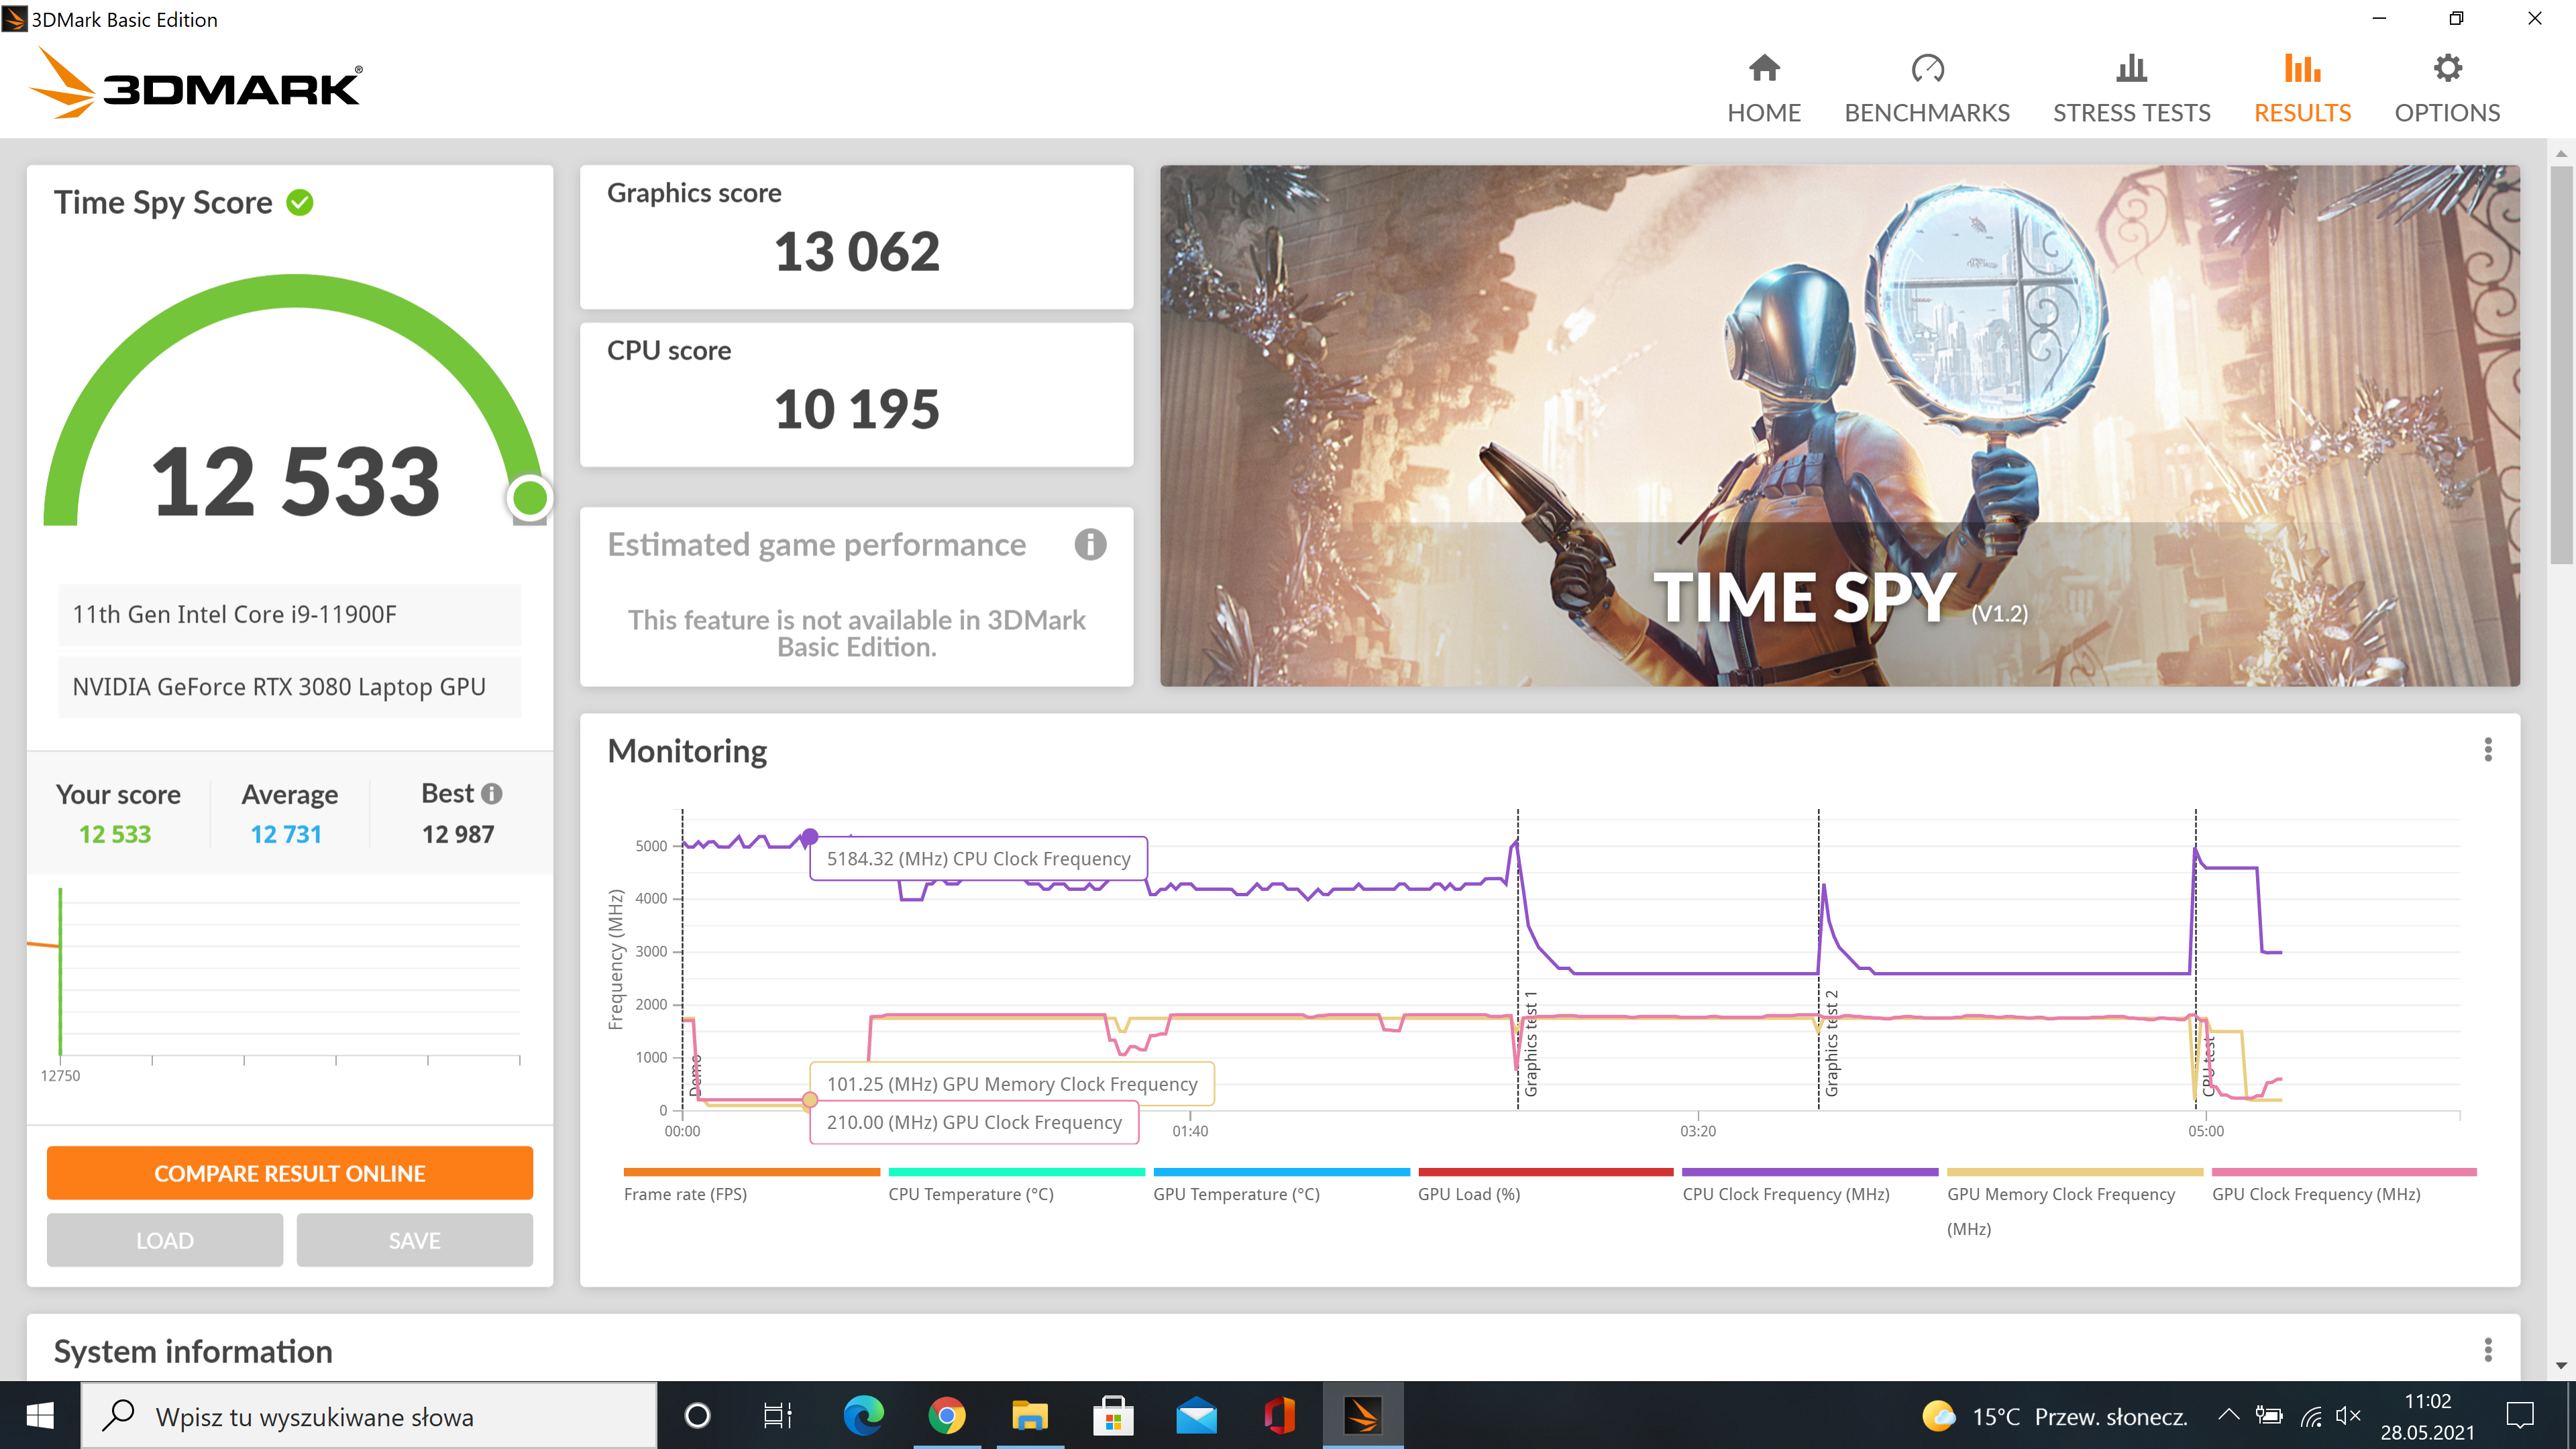Screen dimensions: 2576x1449
Task: Click the 3DMark logo
Action: pyautogui.click(x=196, y=84)
